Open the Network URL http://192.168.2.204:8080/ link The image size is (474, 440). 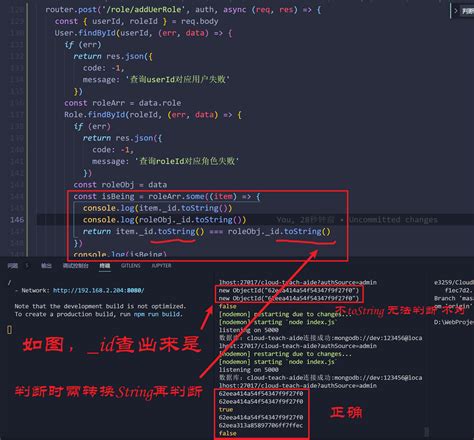tap(99, 290)
